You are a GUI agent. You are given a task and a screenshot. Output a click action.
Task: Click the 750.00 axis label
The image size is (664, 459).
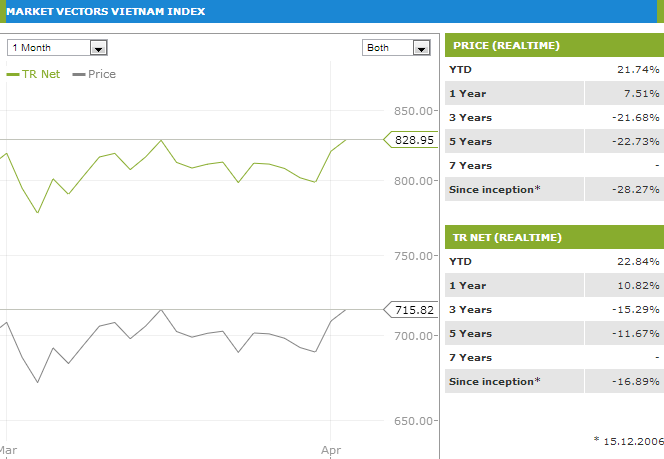[414, 256]
